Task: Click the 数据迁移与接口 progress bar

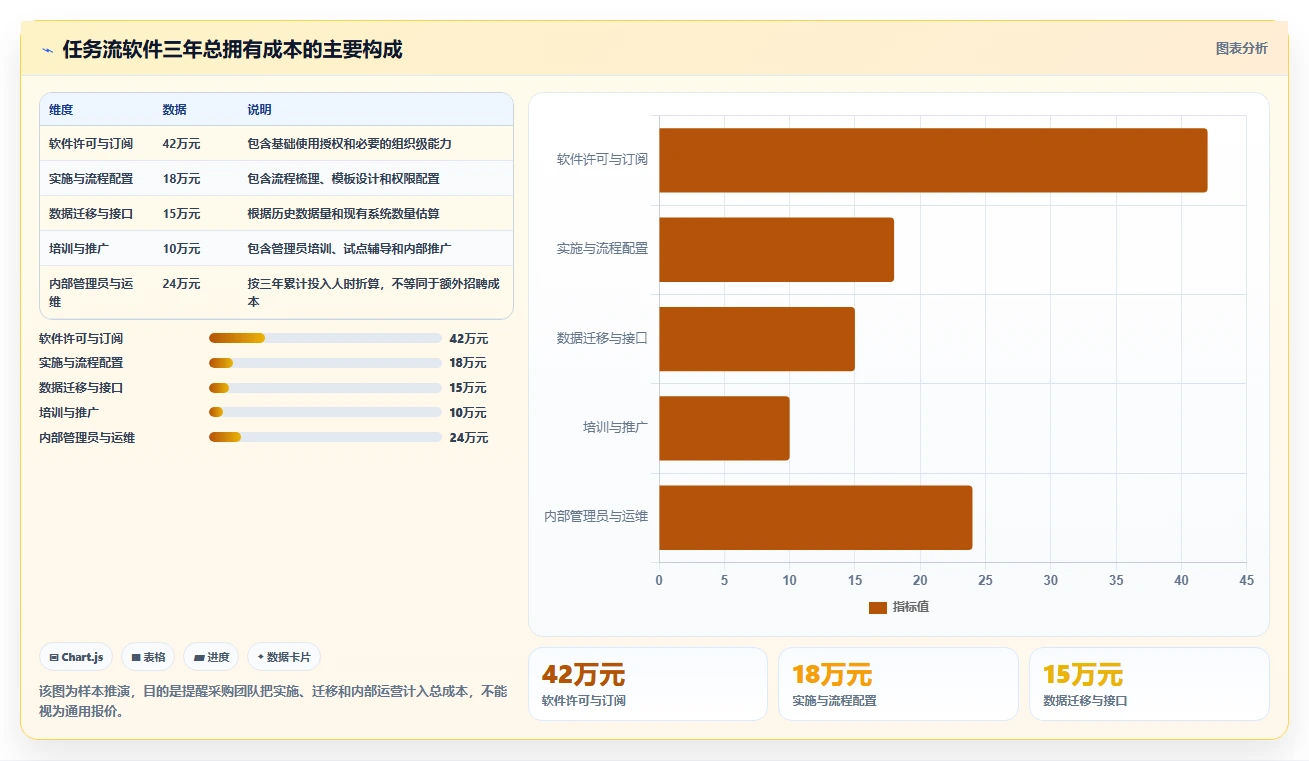Action: click(x=325, y=388)
